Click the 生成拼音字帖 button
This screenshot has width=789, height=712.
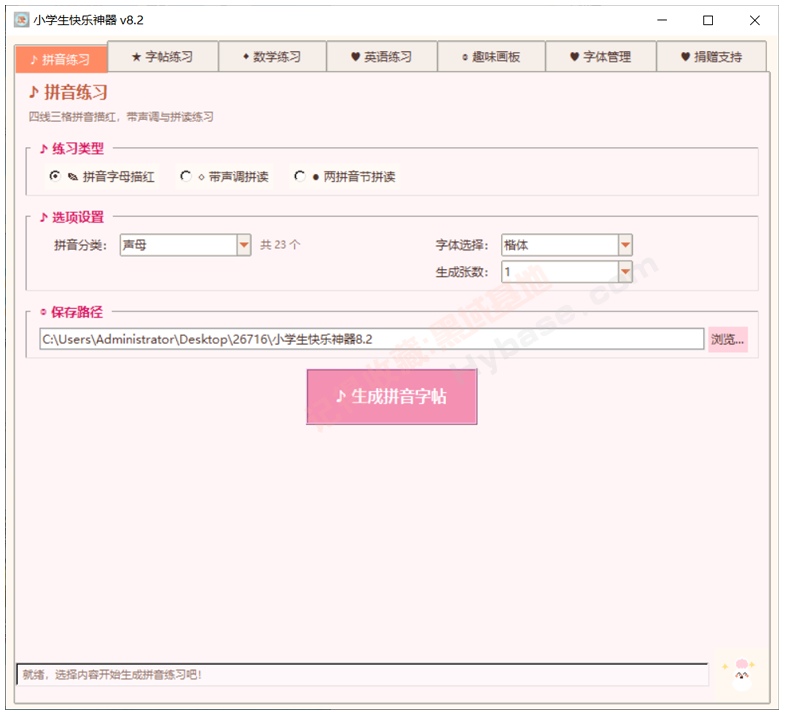(391, 397)
